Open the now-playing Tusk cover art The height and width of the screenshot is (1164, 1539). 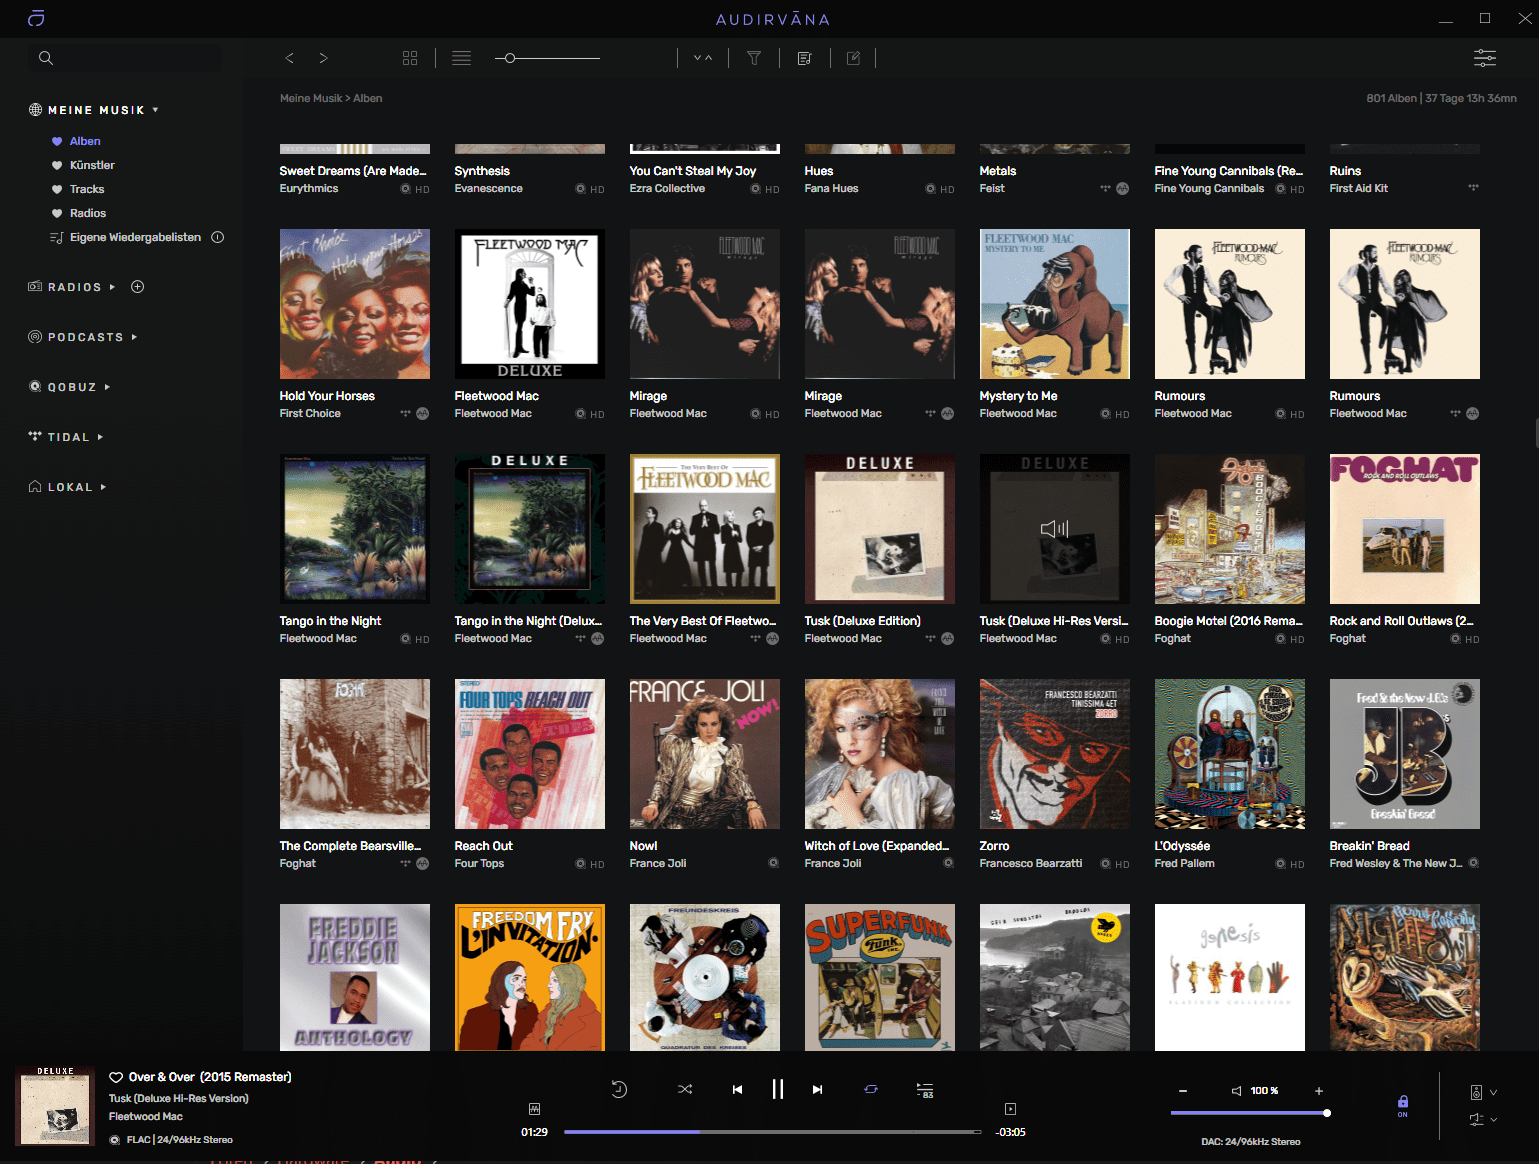55,1106
